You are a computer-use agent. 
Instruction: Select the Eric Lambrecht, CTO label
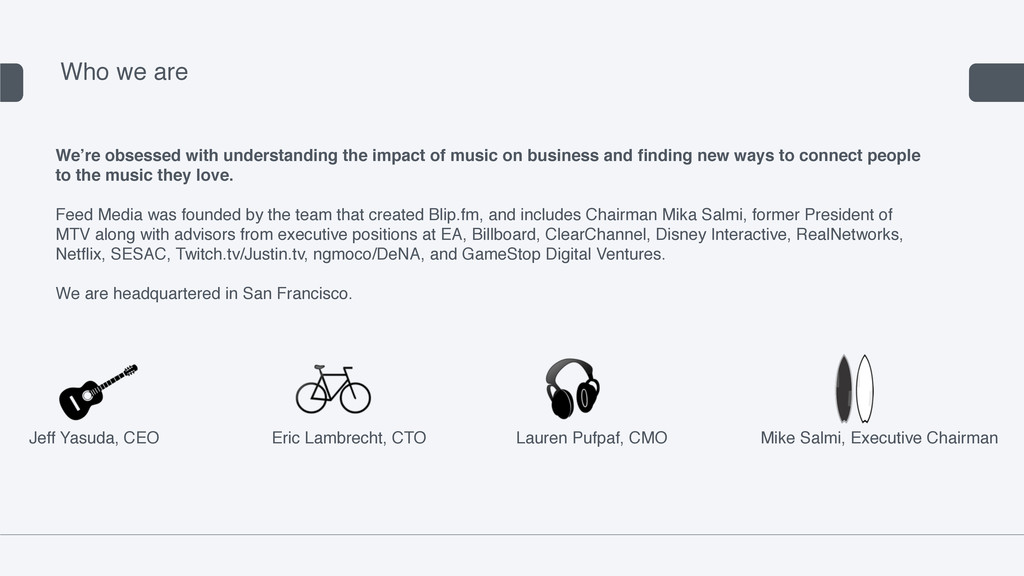point(349,438)
